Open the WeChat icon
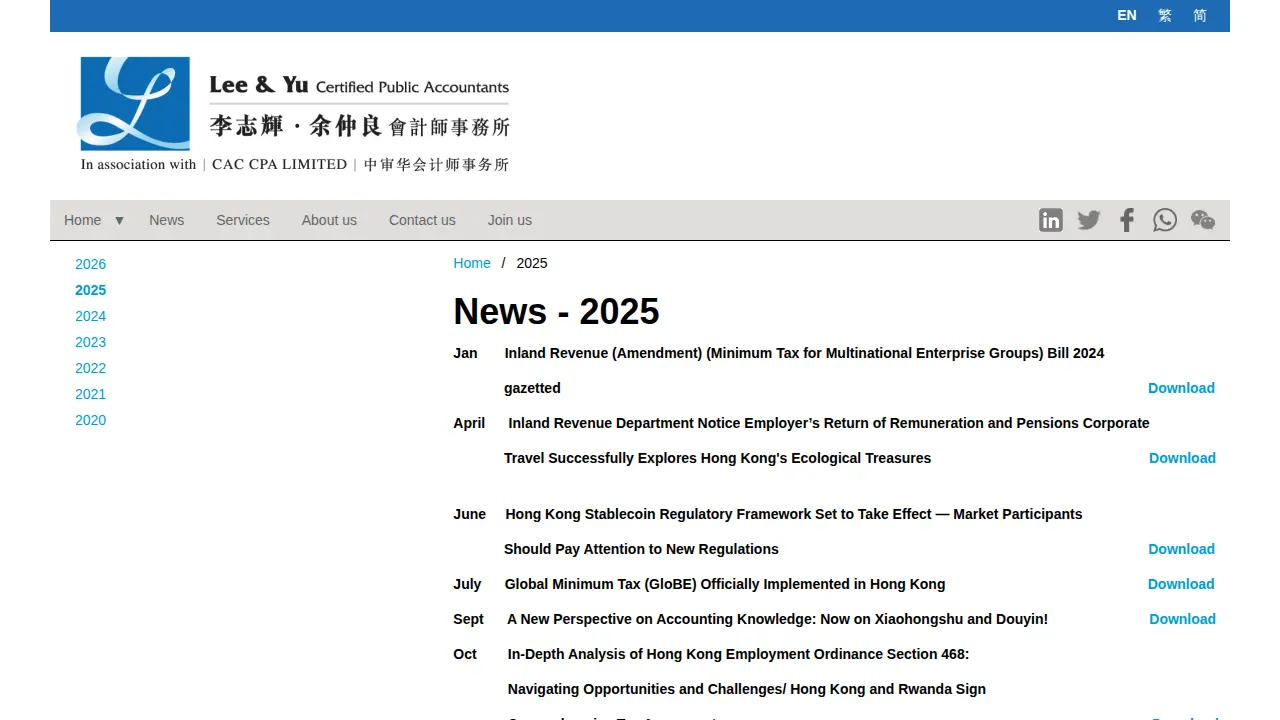 (x=1203, y=220)
